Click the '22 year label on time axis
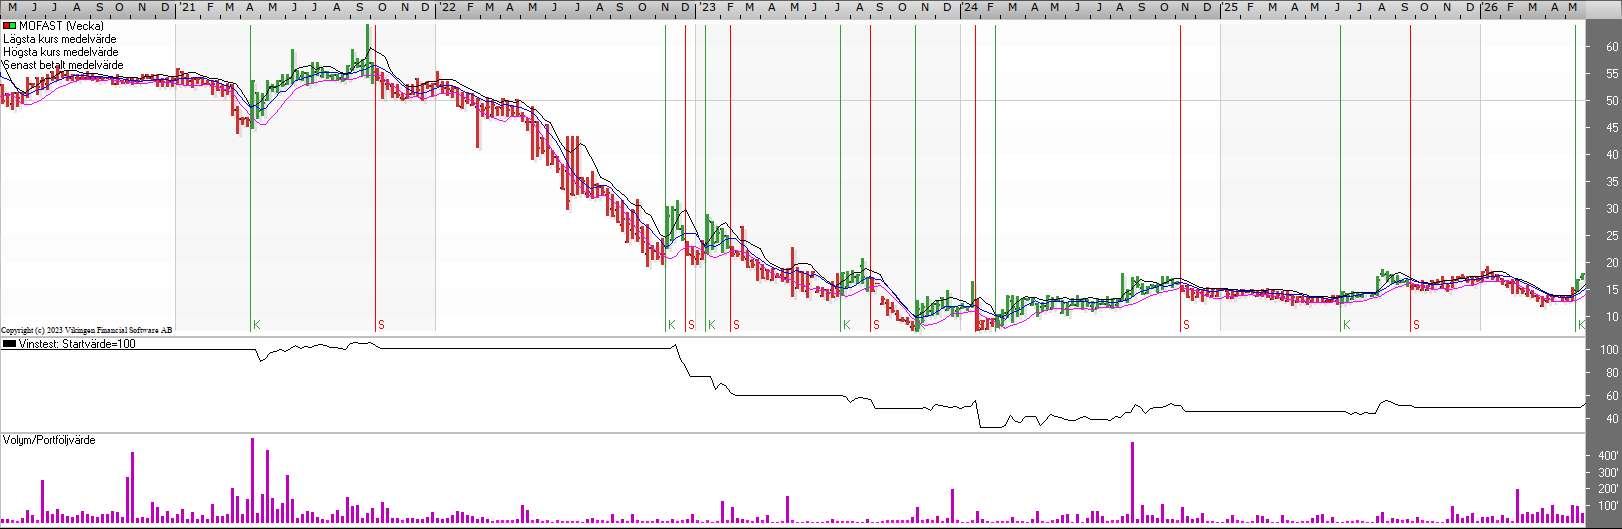This screenshot has width=1622, height=529. [447, 7]
